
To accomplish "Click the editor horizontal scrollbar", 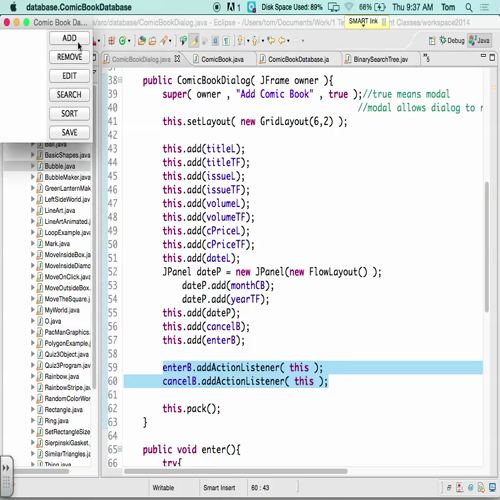I will [236, 471].
